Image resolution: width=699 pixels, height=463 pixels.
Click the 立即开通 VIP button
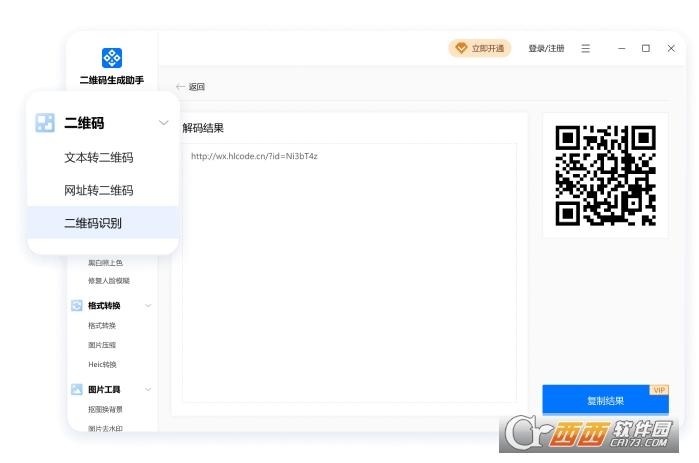click(480, 48)
